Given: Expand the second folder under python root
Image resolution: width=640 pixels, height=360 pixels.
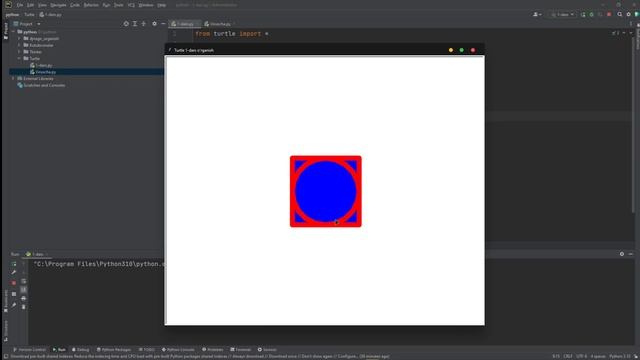Looking at the screenshot, I should (19, 45).
